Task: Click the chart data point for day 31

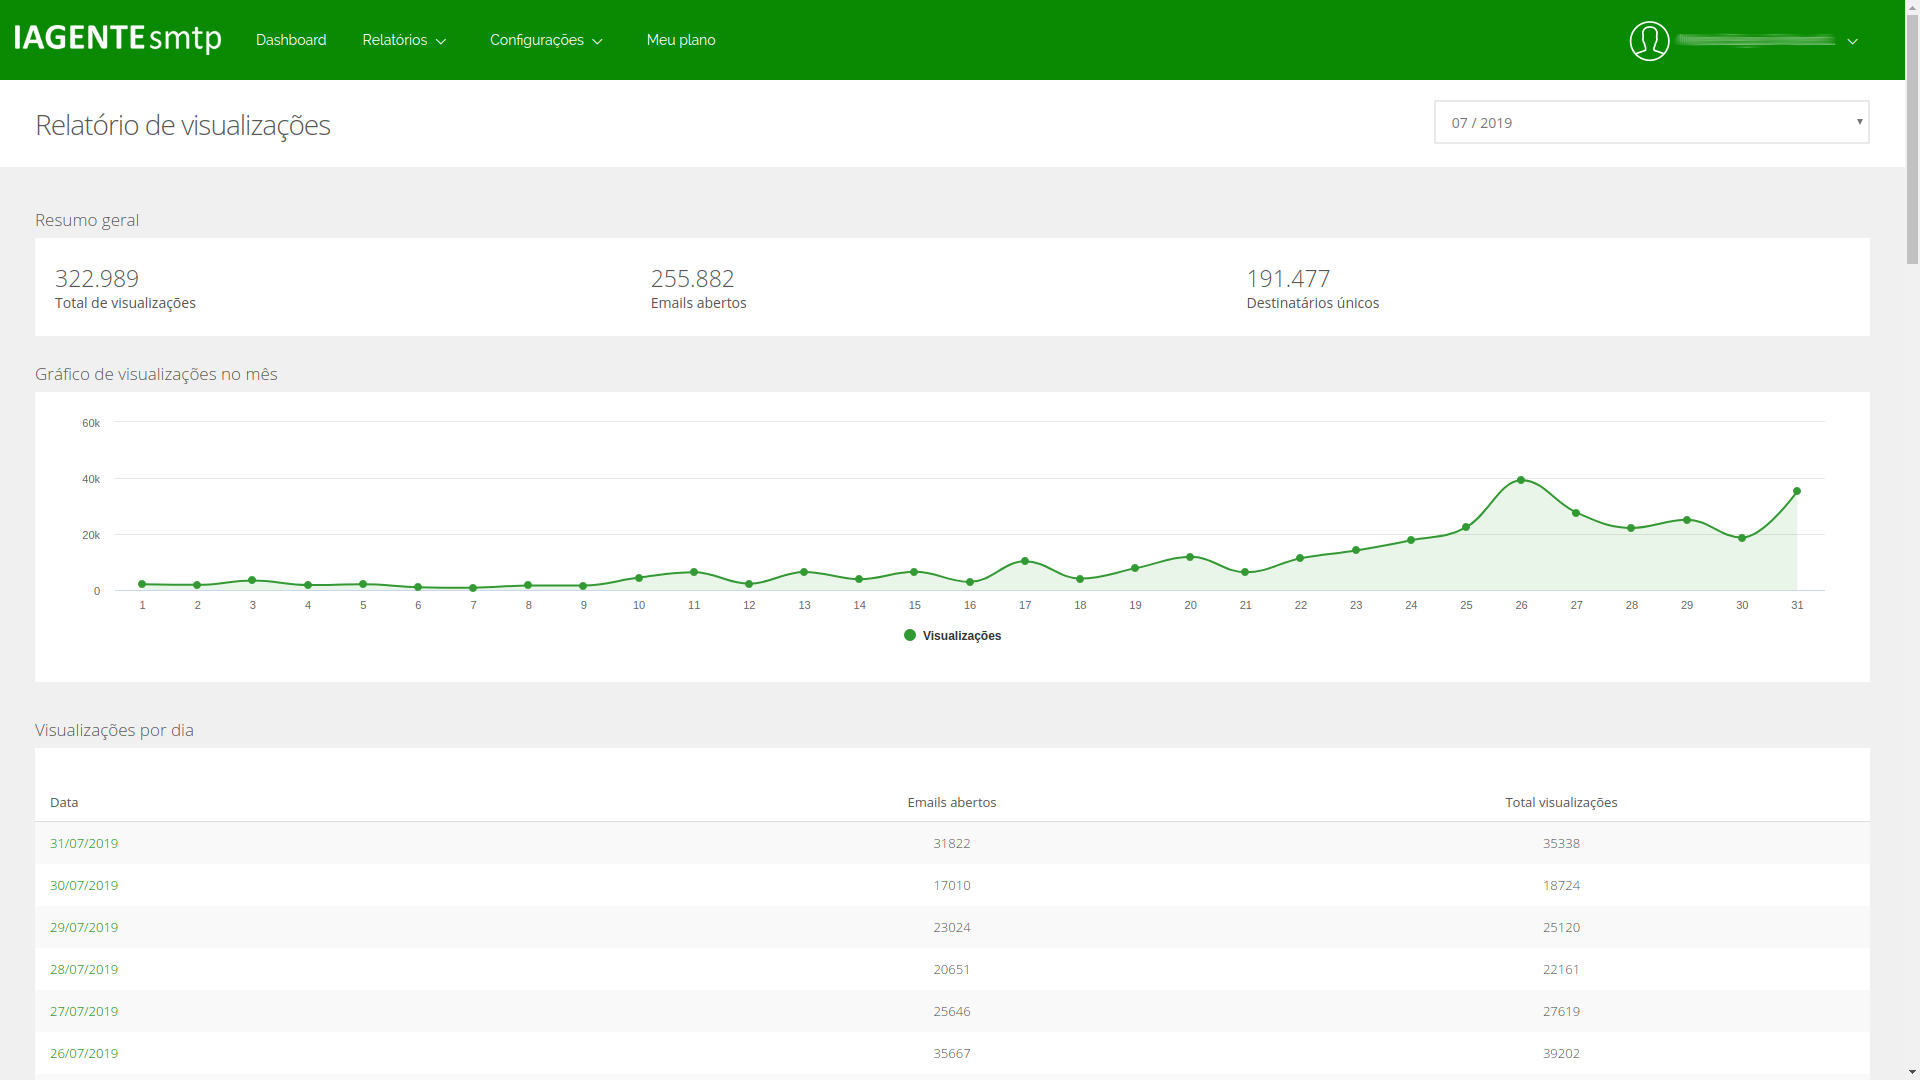Action: click(1797, 492)
